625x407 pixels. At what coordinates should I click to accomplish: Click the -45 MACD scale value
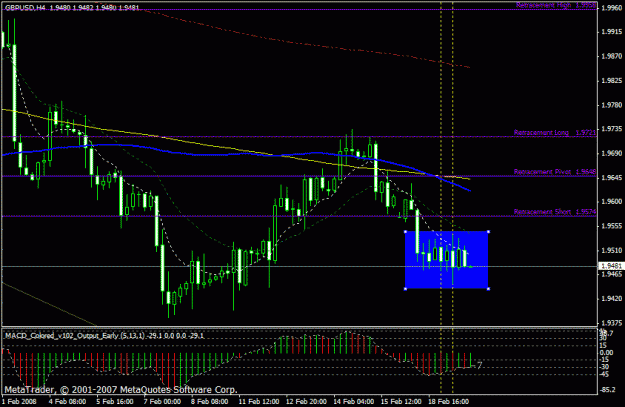(x=605, y=374)
